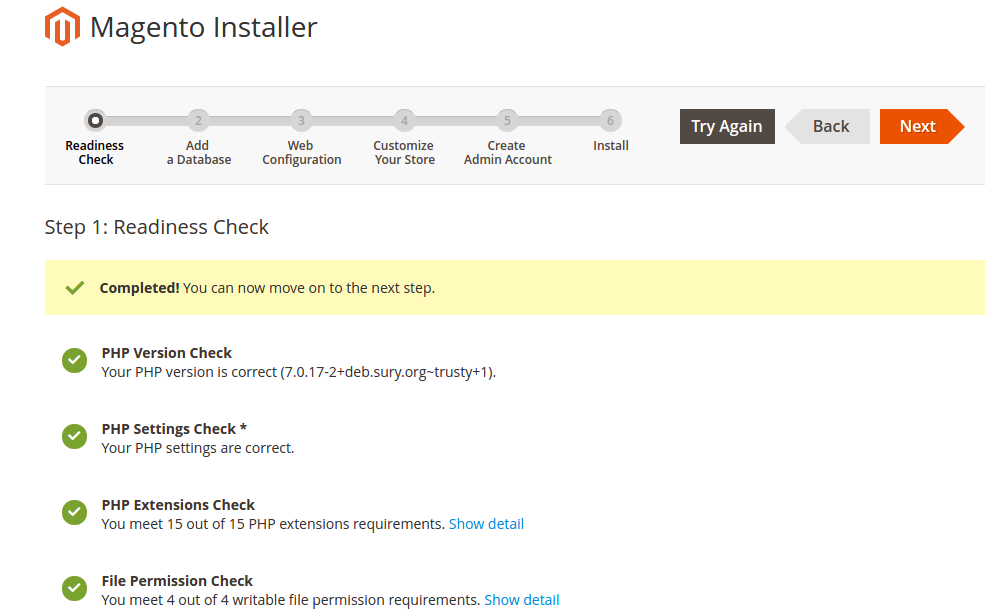Viewport: 1003px width, 611px height.
Task: Click the Magento Installer title text
Action: 203,27
